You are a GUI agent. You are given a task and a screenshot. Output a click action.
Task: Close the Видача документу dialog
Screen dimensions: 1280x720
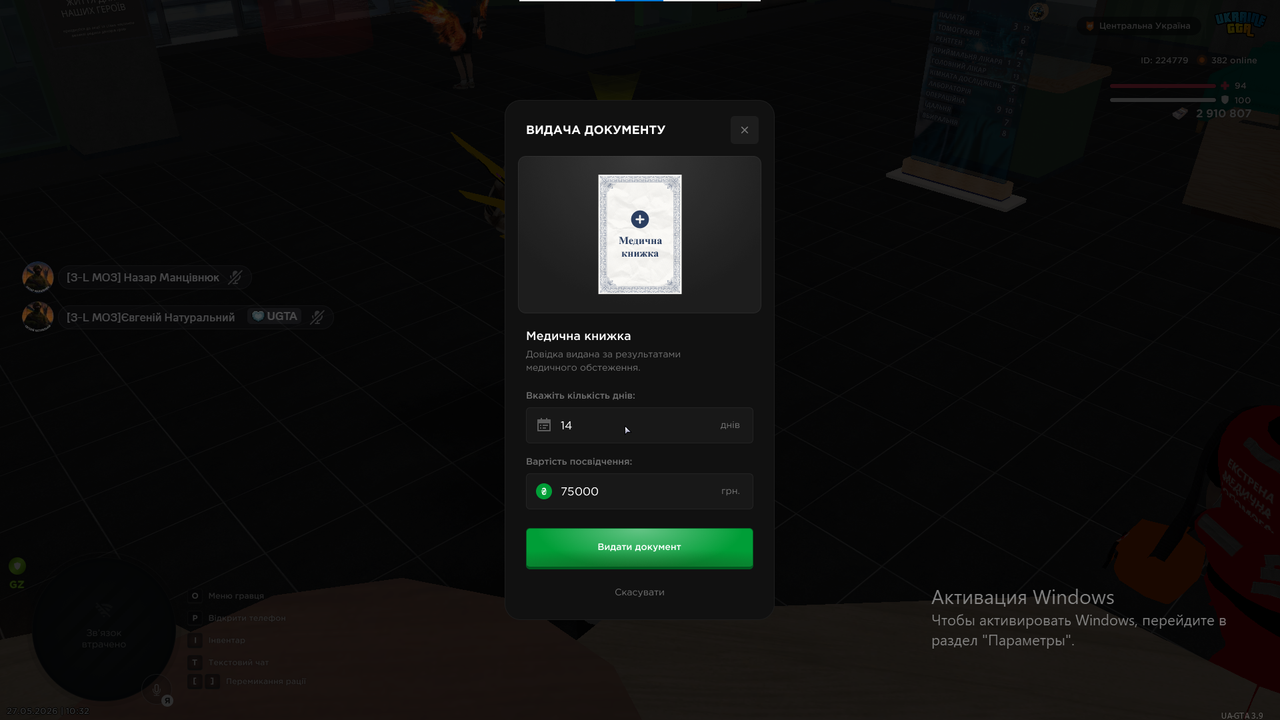coord(744,130)
